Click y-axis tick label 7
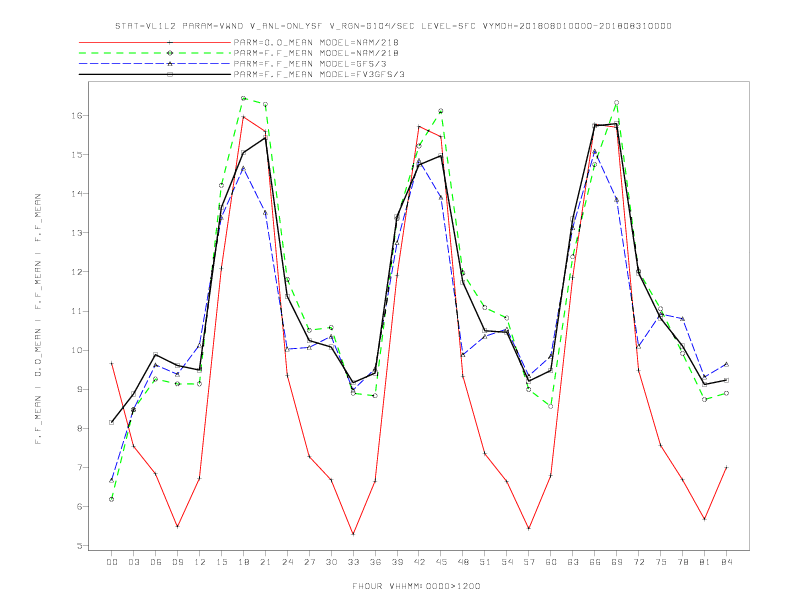The height and width of the screenshot is (612, 792). point(79,468)
